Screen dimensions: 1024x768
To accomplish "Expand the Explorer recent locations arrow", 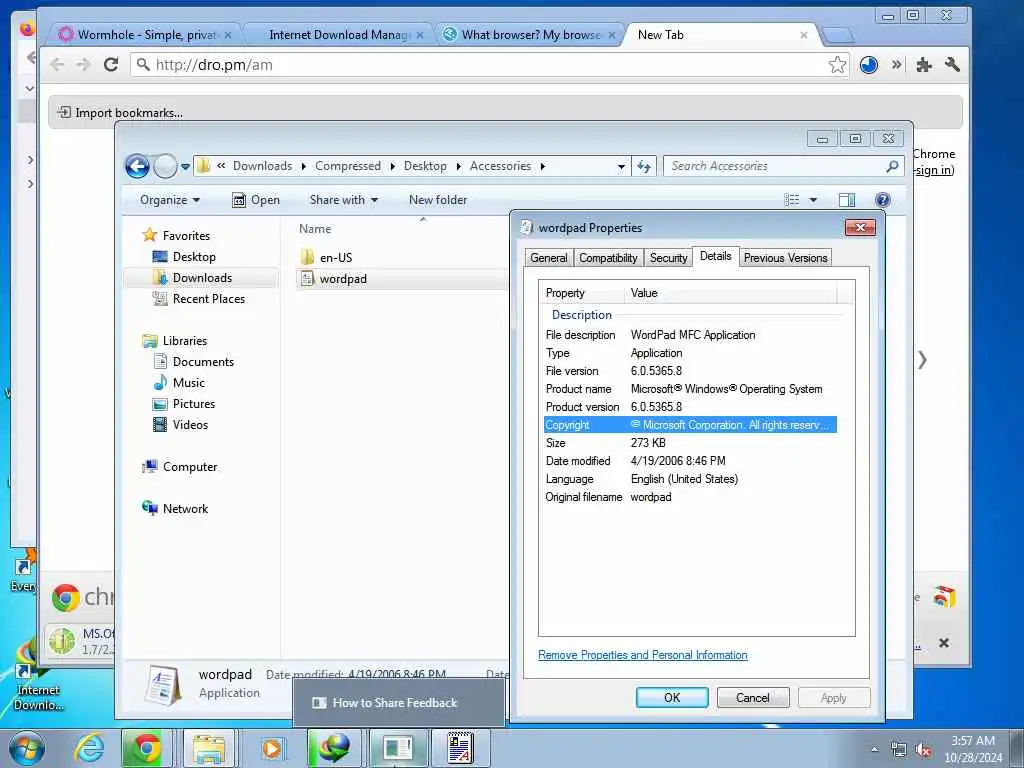I will tap(185, 167).
